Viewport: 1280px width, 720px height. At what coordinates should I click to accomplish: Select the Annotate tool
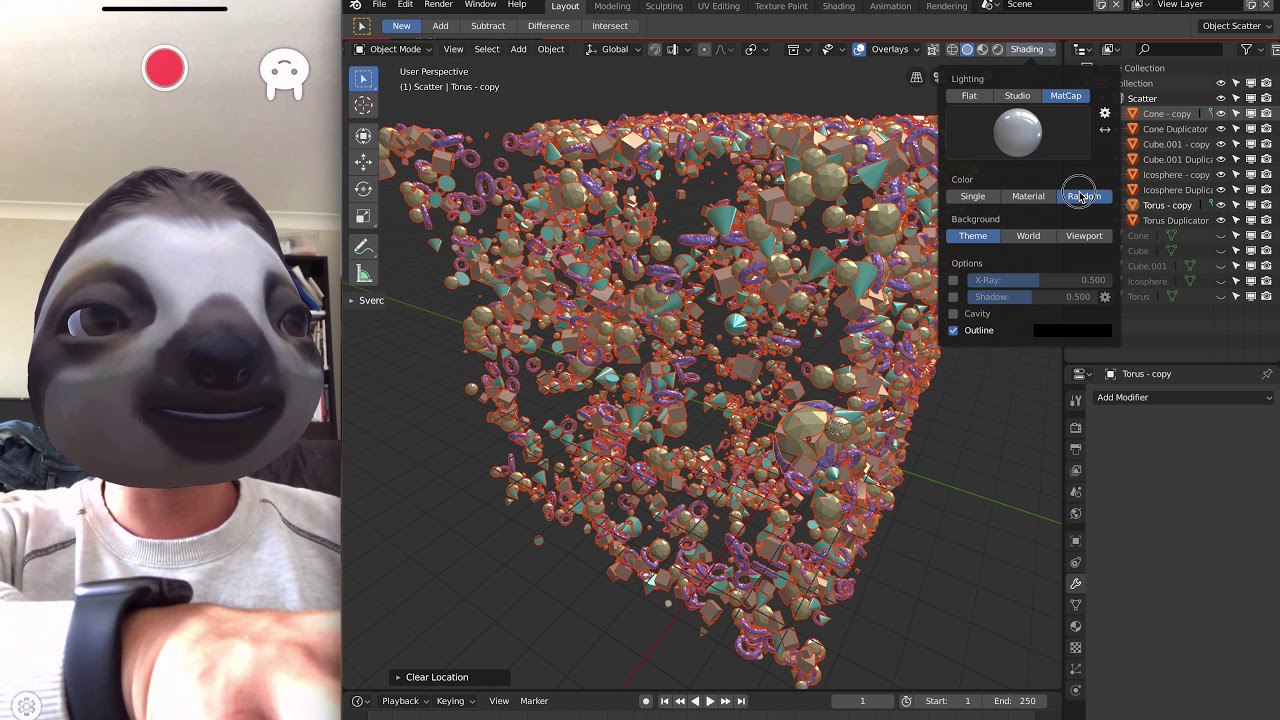[363, 247]
